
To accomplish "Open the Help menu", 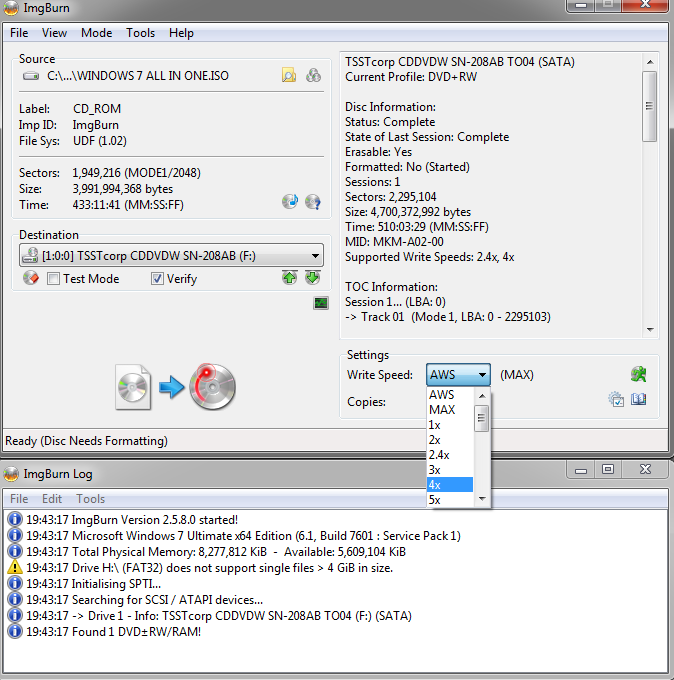I will point(181,33).
